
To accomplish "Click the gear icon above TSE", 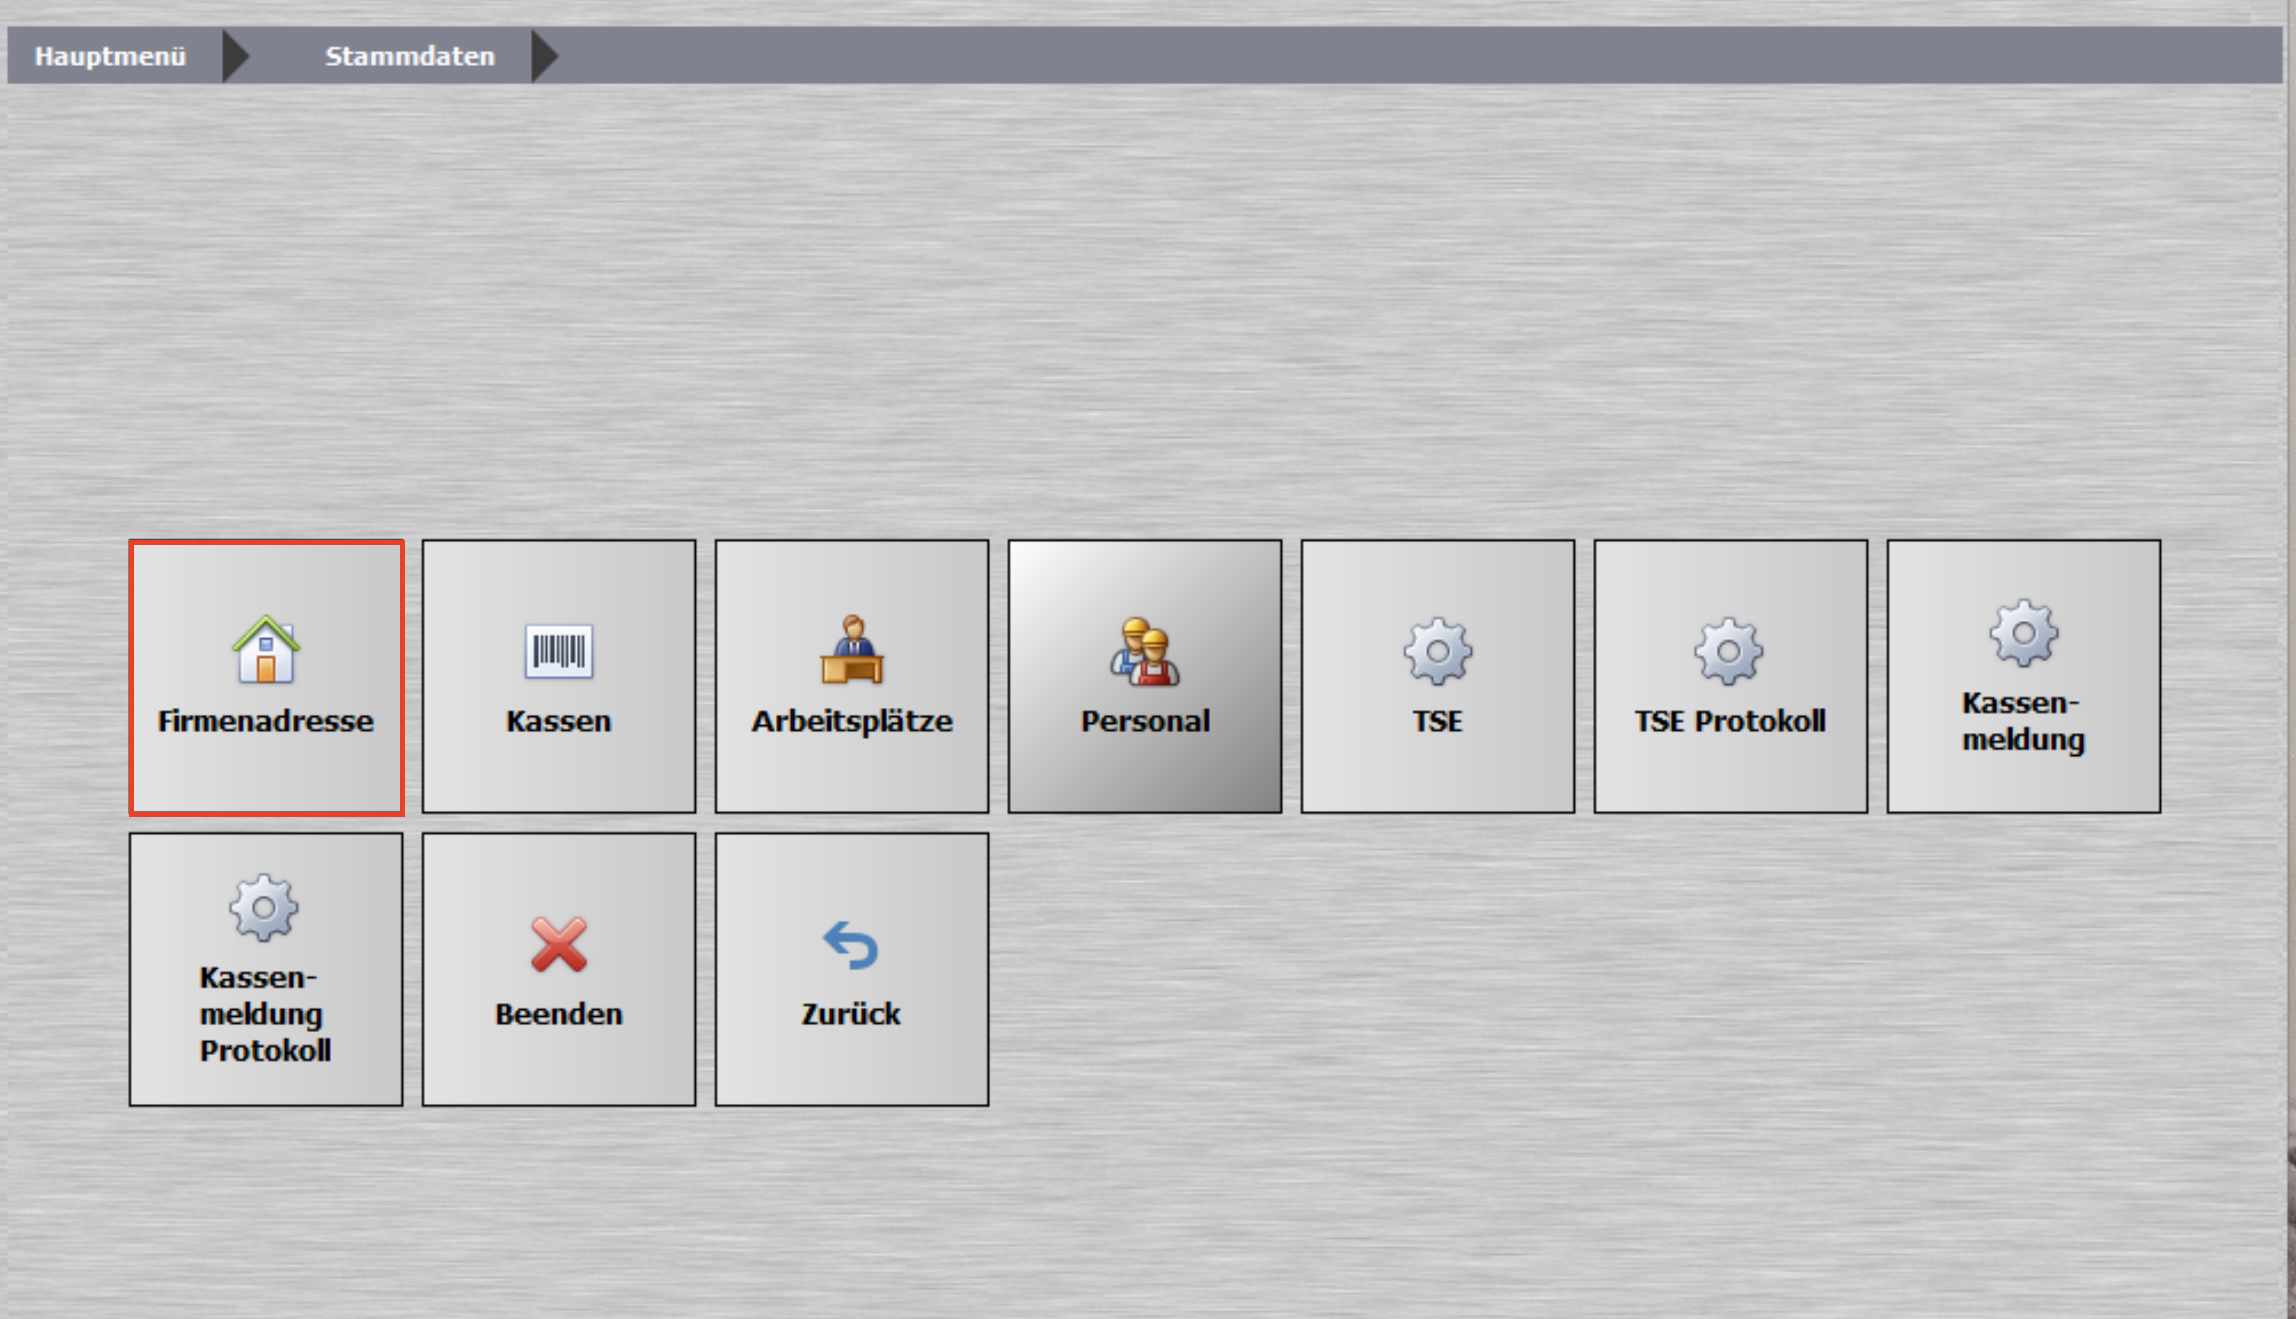I will click(x=1437, y=651).
